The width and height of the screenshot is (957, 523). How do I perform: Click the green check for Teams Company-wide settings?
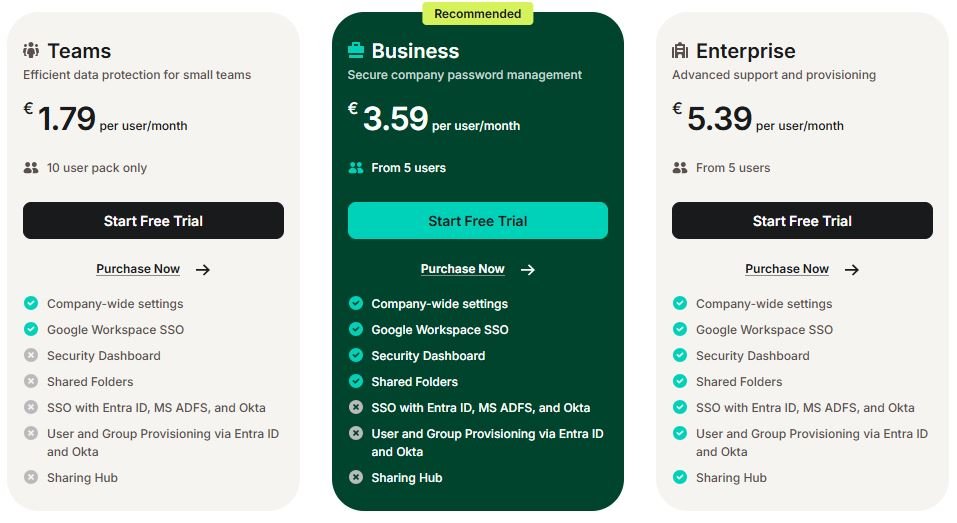coord(31,303)
